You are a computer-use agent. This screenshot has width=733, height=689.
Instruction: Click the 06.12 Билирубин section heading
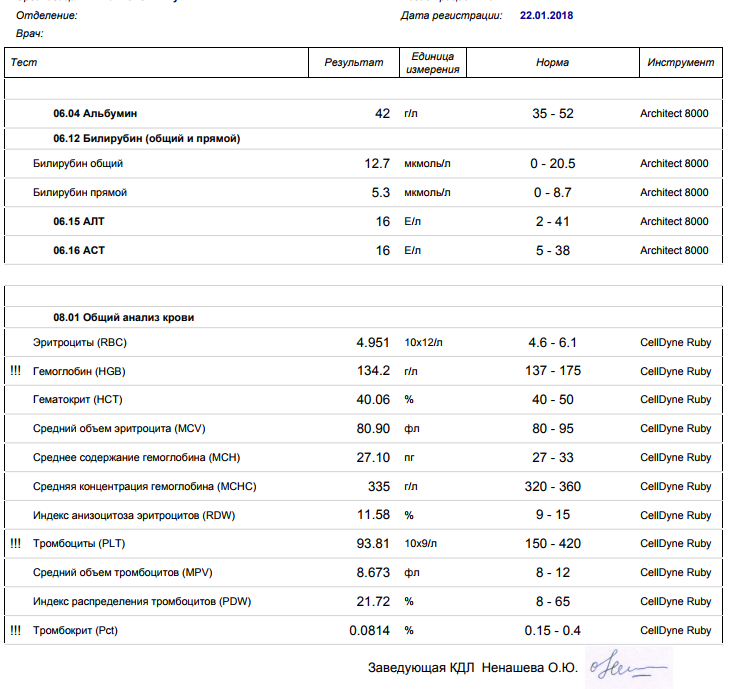click(x=146, y=139)
